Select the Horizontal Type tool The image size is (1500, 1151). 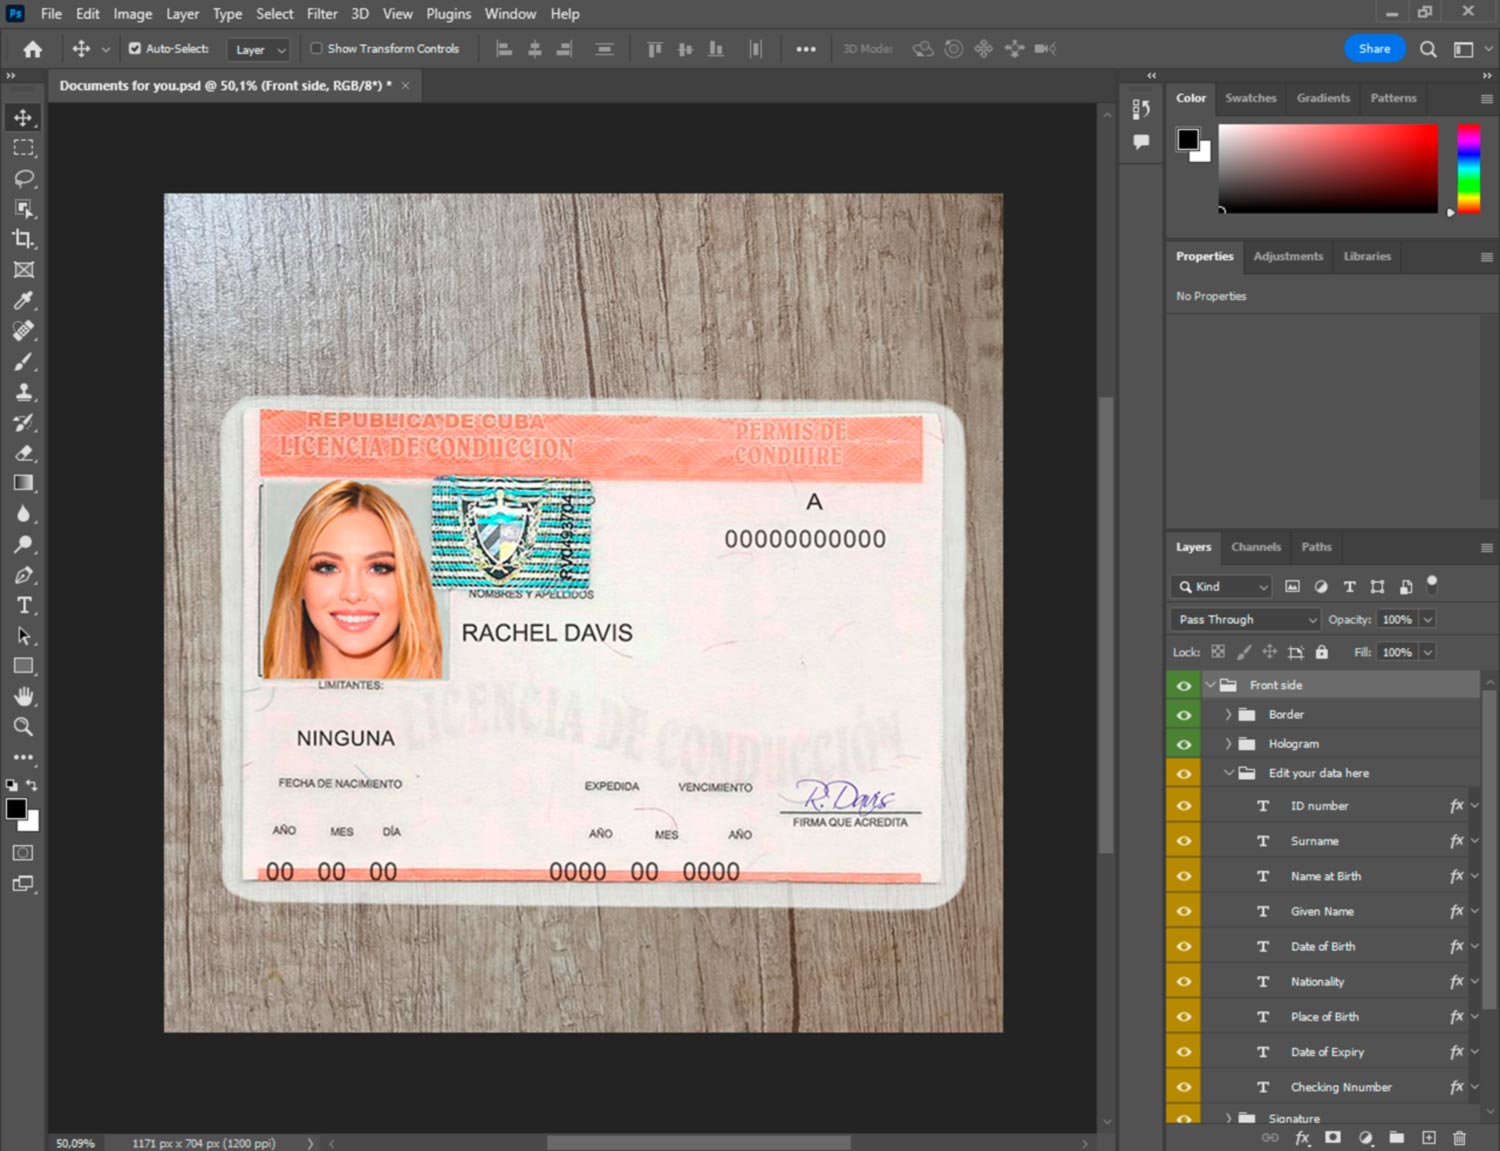(23, 606)
